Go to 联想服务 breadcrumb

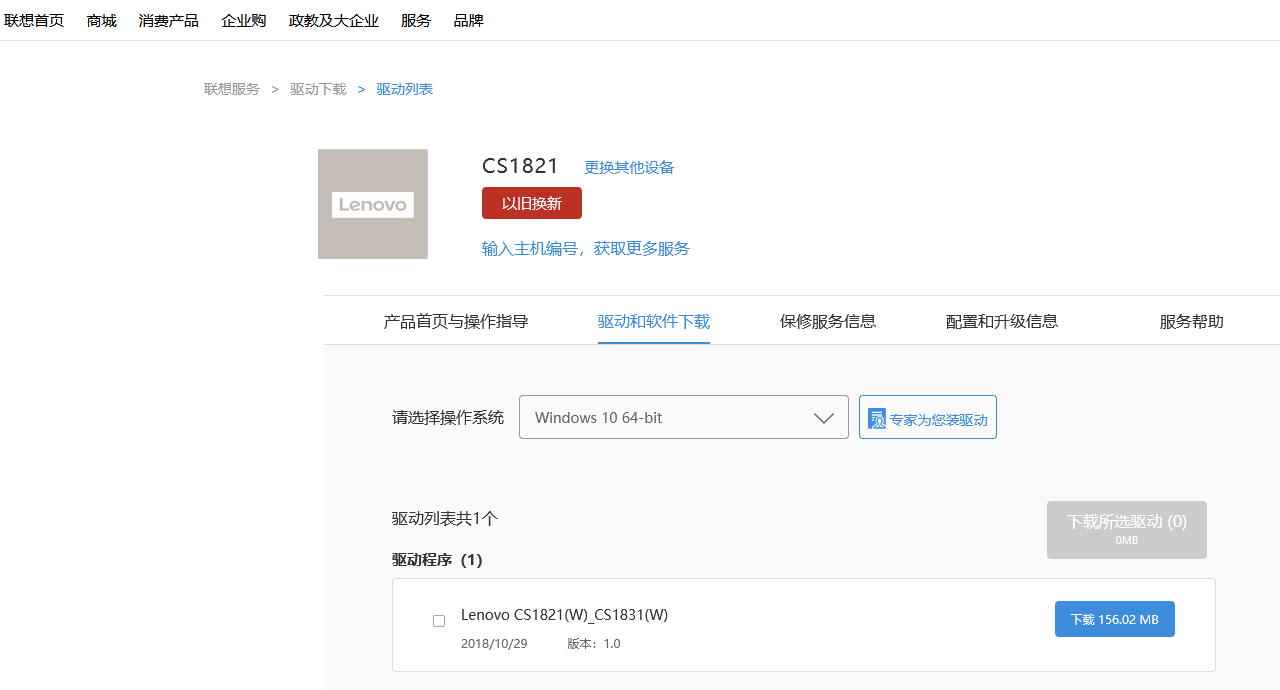point(232,89)
